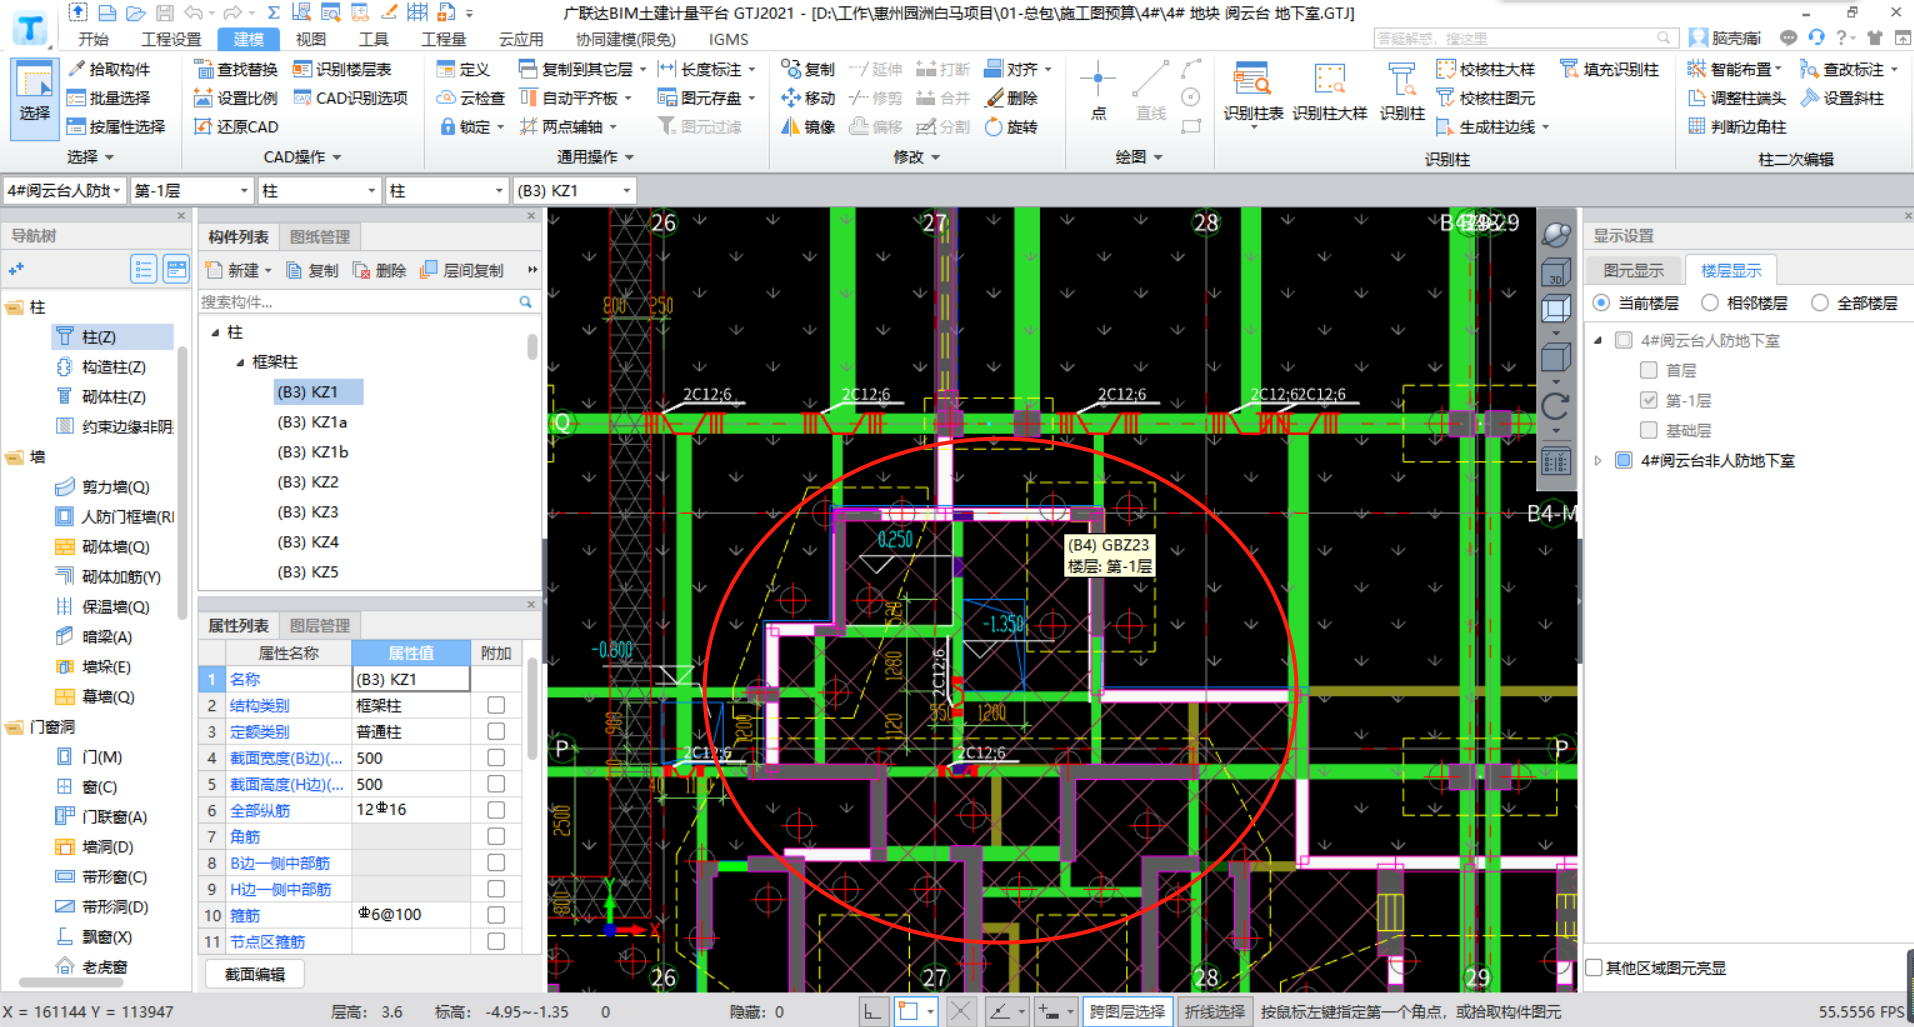Screen dimensions: 1914x1027
Task: Click the component list vertical scrollbar
Action: point(532,347)
